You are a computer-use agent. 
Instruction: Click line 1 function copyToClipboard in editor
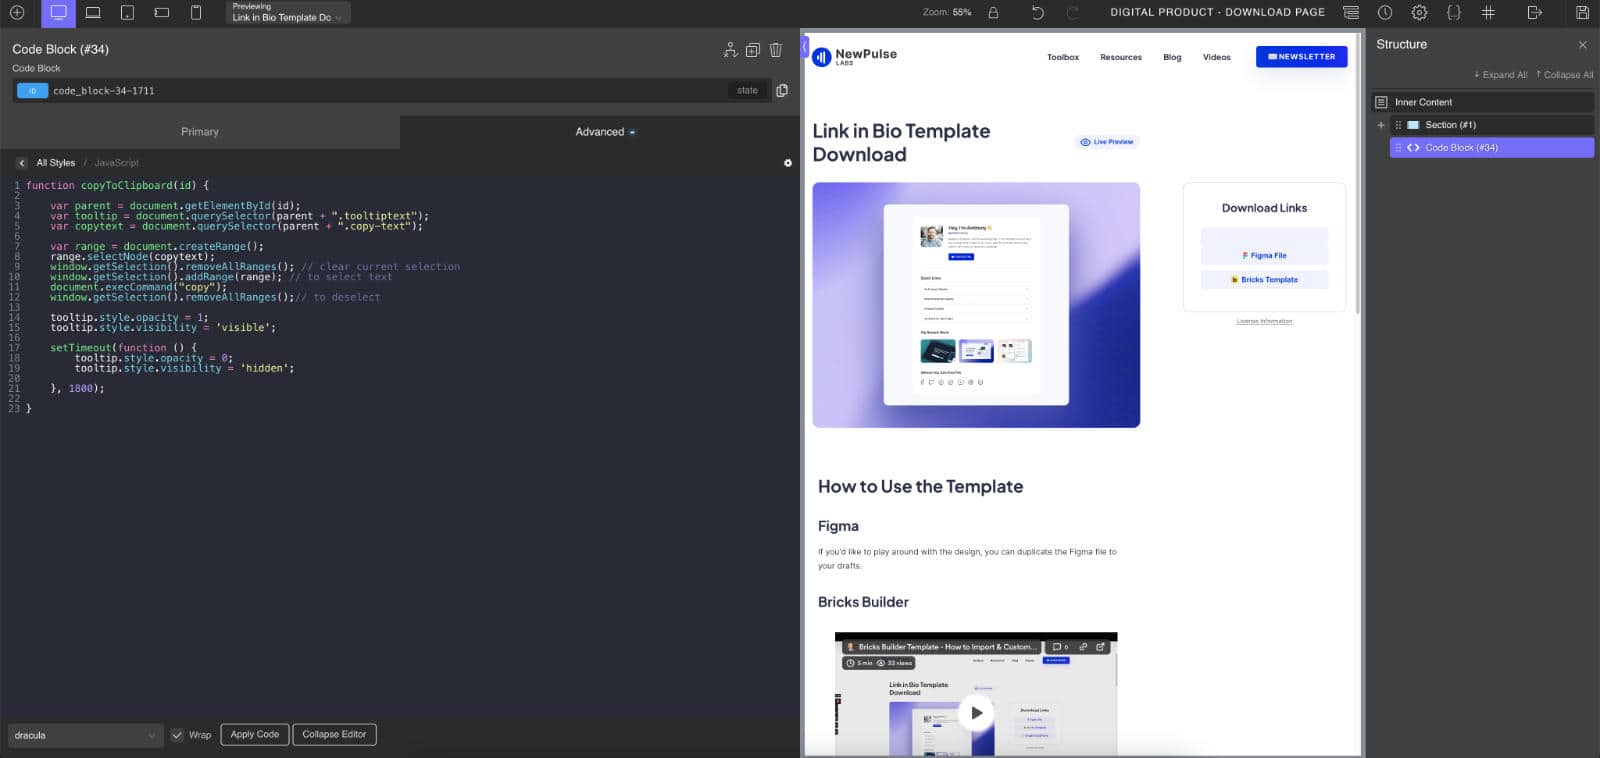(x=118, y=185)
